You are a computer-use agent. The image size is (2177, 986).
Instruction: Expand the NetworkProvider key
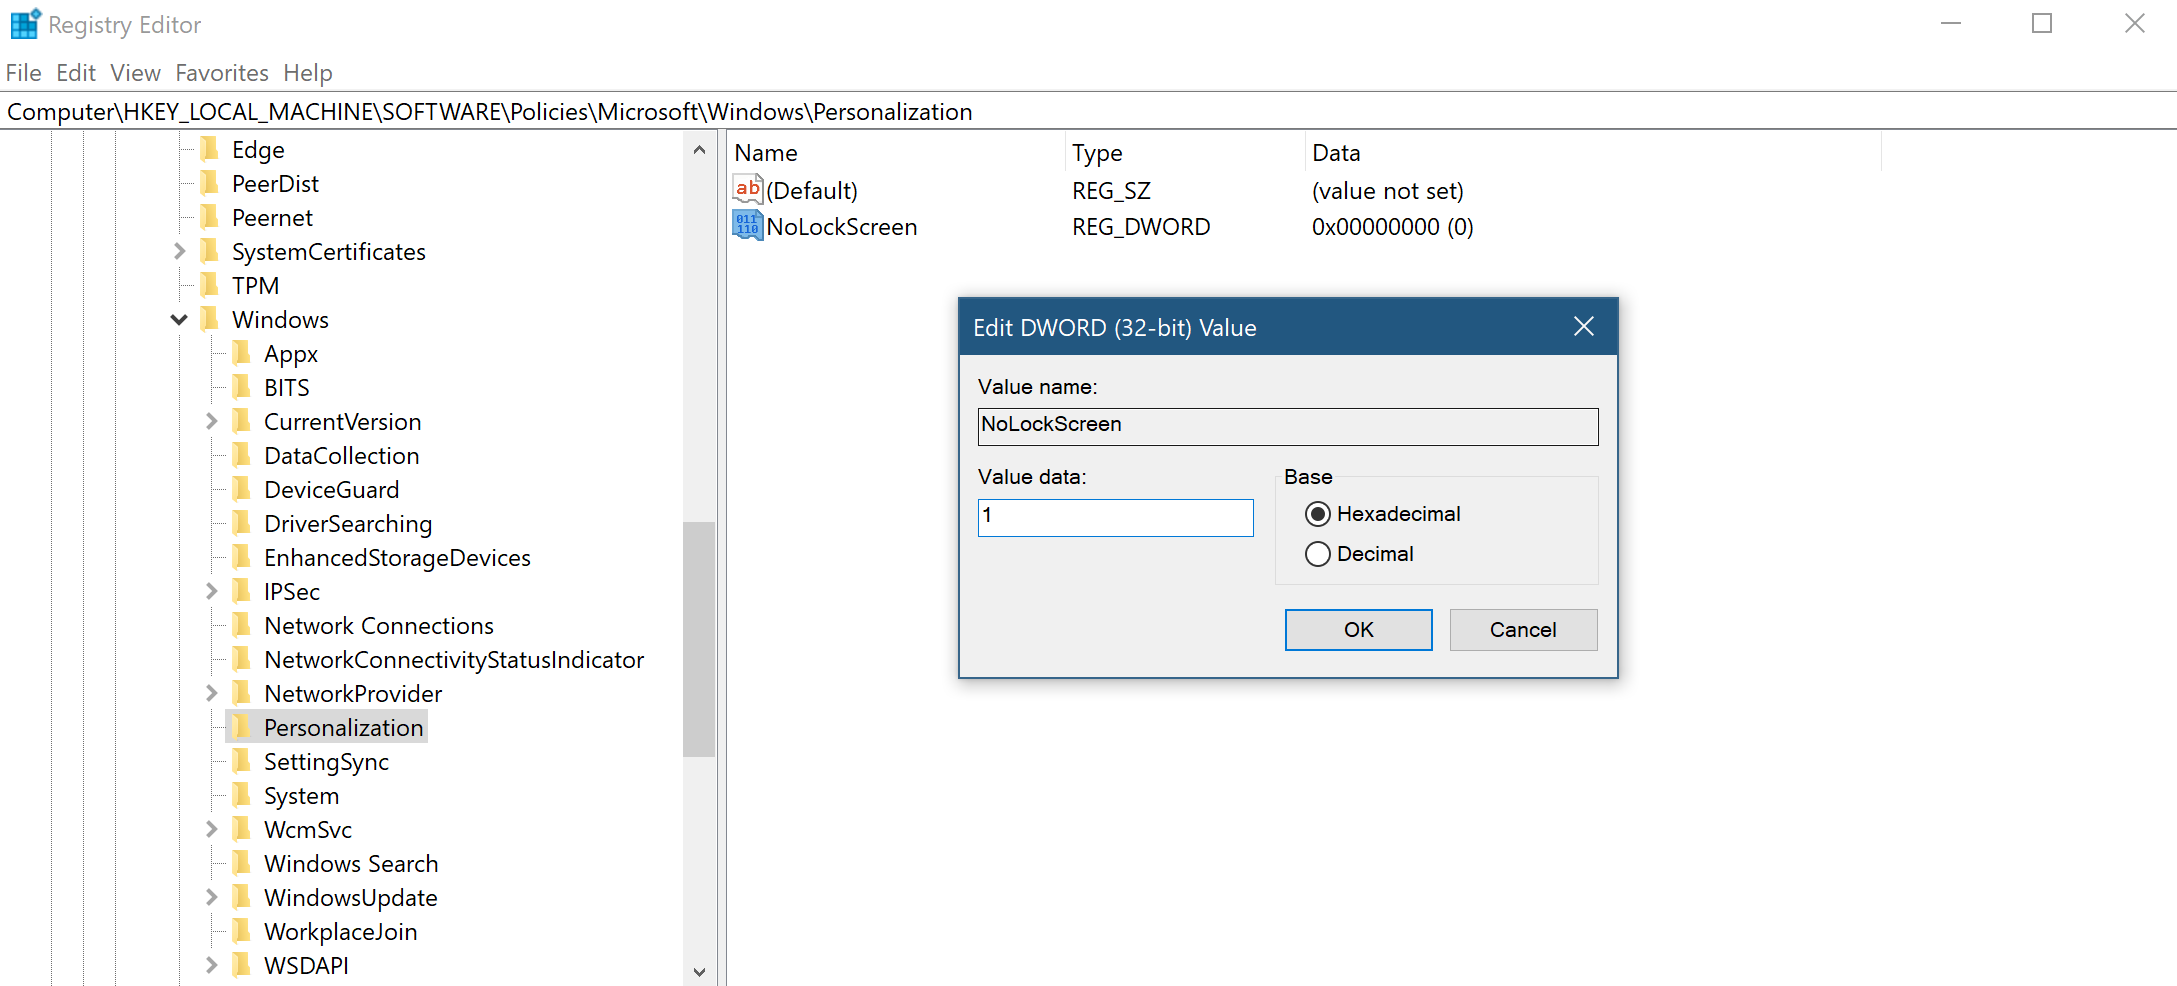tap(211, 694)
